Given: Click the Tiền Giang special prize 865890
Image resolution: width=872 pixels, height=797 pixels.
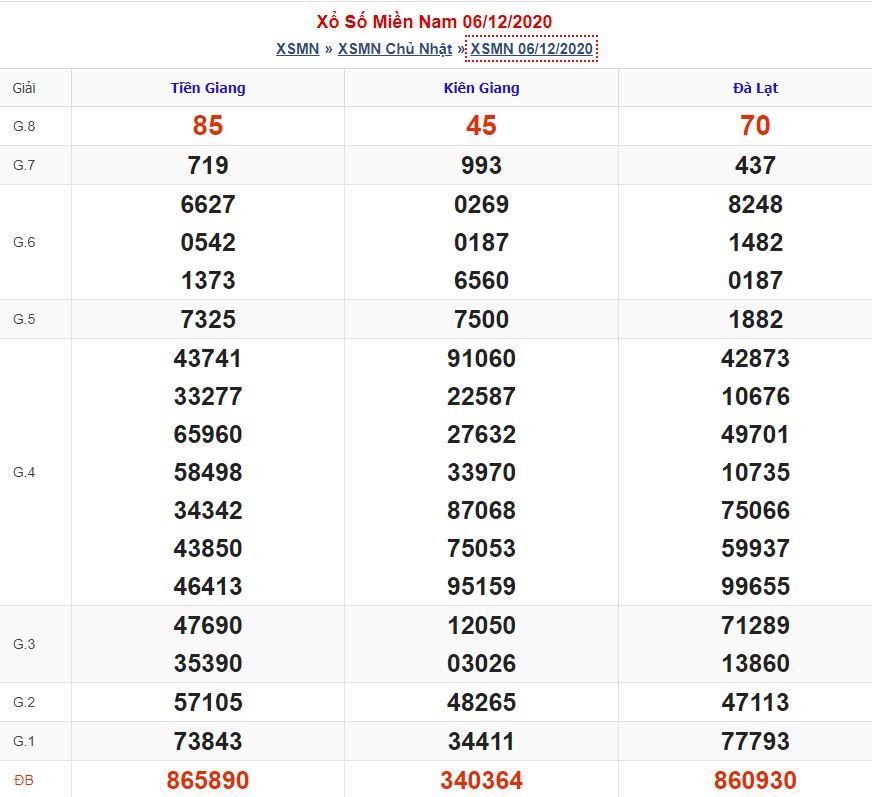Looking at the screenshot, I should (208, 780).
